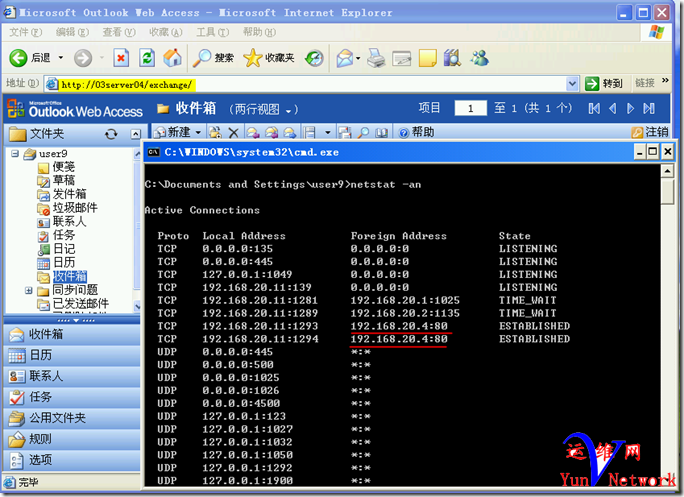This screenshot has width=684, height=497.
Task: Refresh the folder list with arrows icon
Action: click(x=111, y=134)
